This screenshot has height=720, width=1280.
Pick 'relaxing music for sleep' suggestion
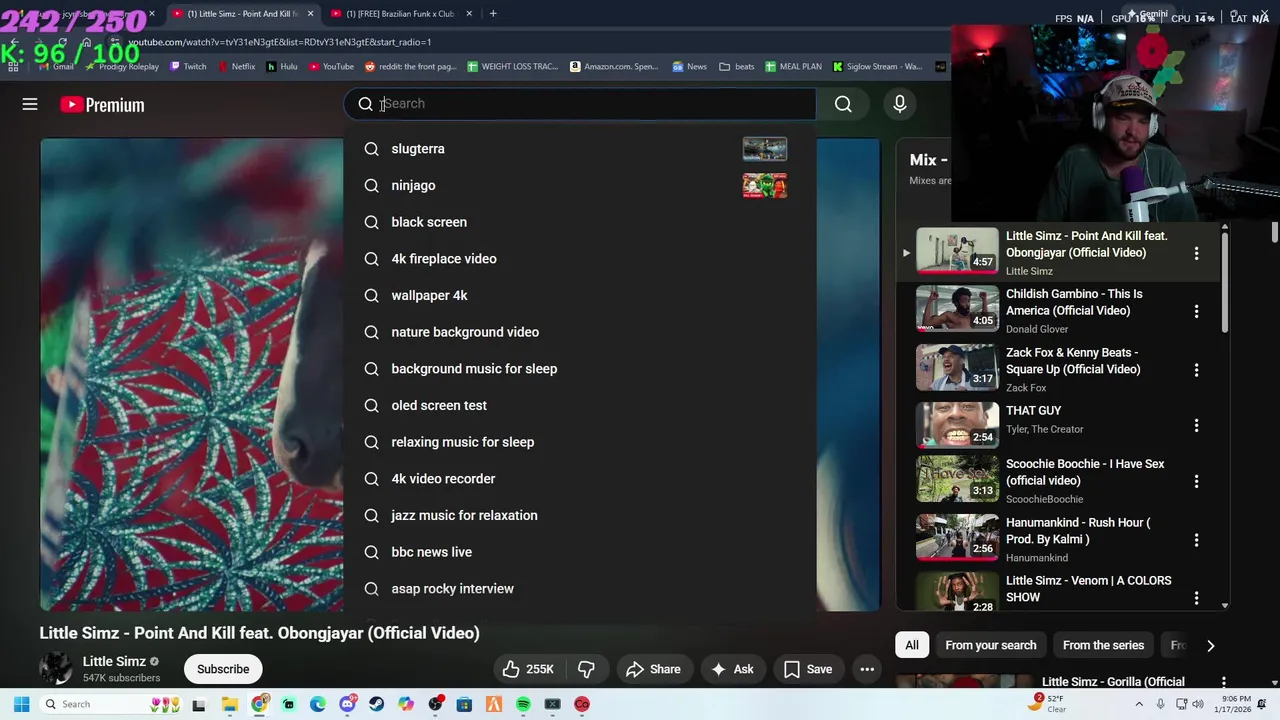tap(580, 442)
